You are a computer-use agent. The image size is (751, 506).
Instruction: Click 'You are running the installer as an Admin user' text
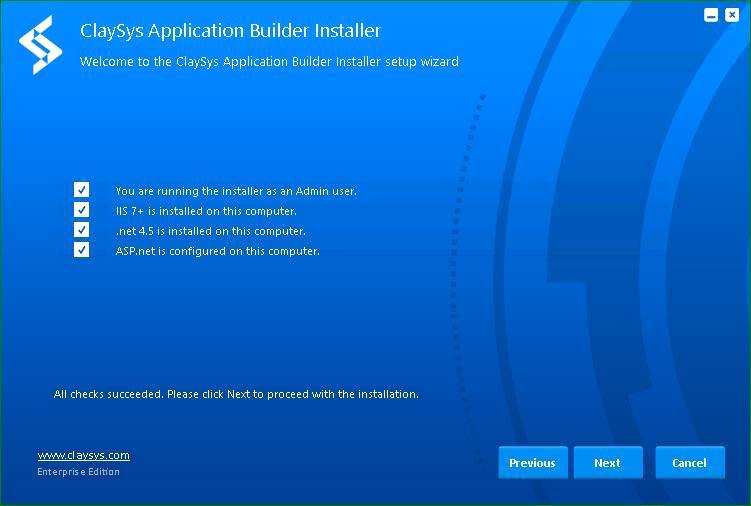point(236,191)
